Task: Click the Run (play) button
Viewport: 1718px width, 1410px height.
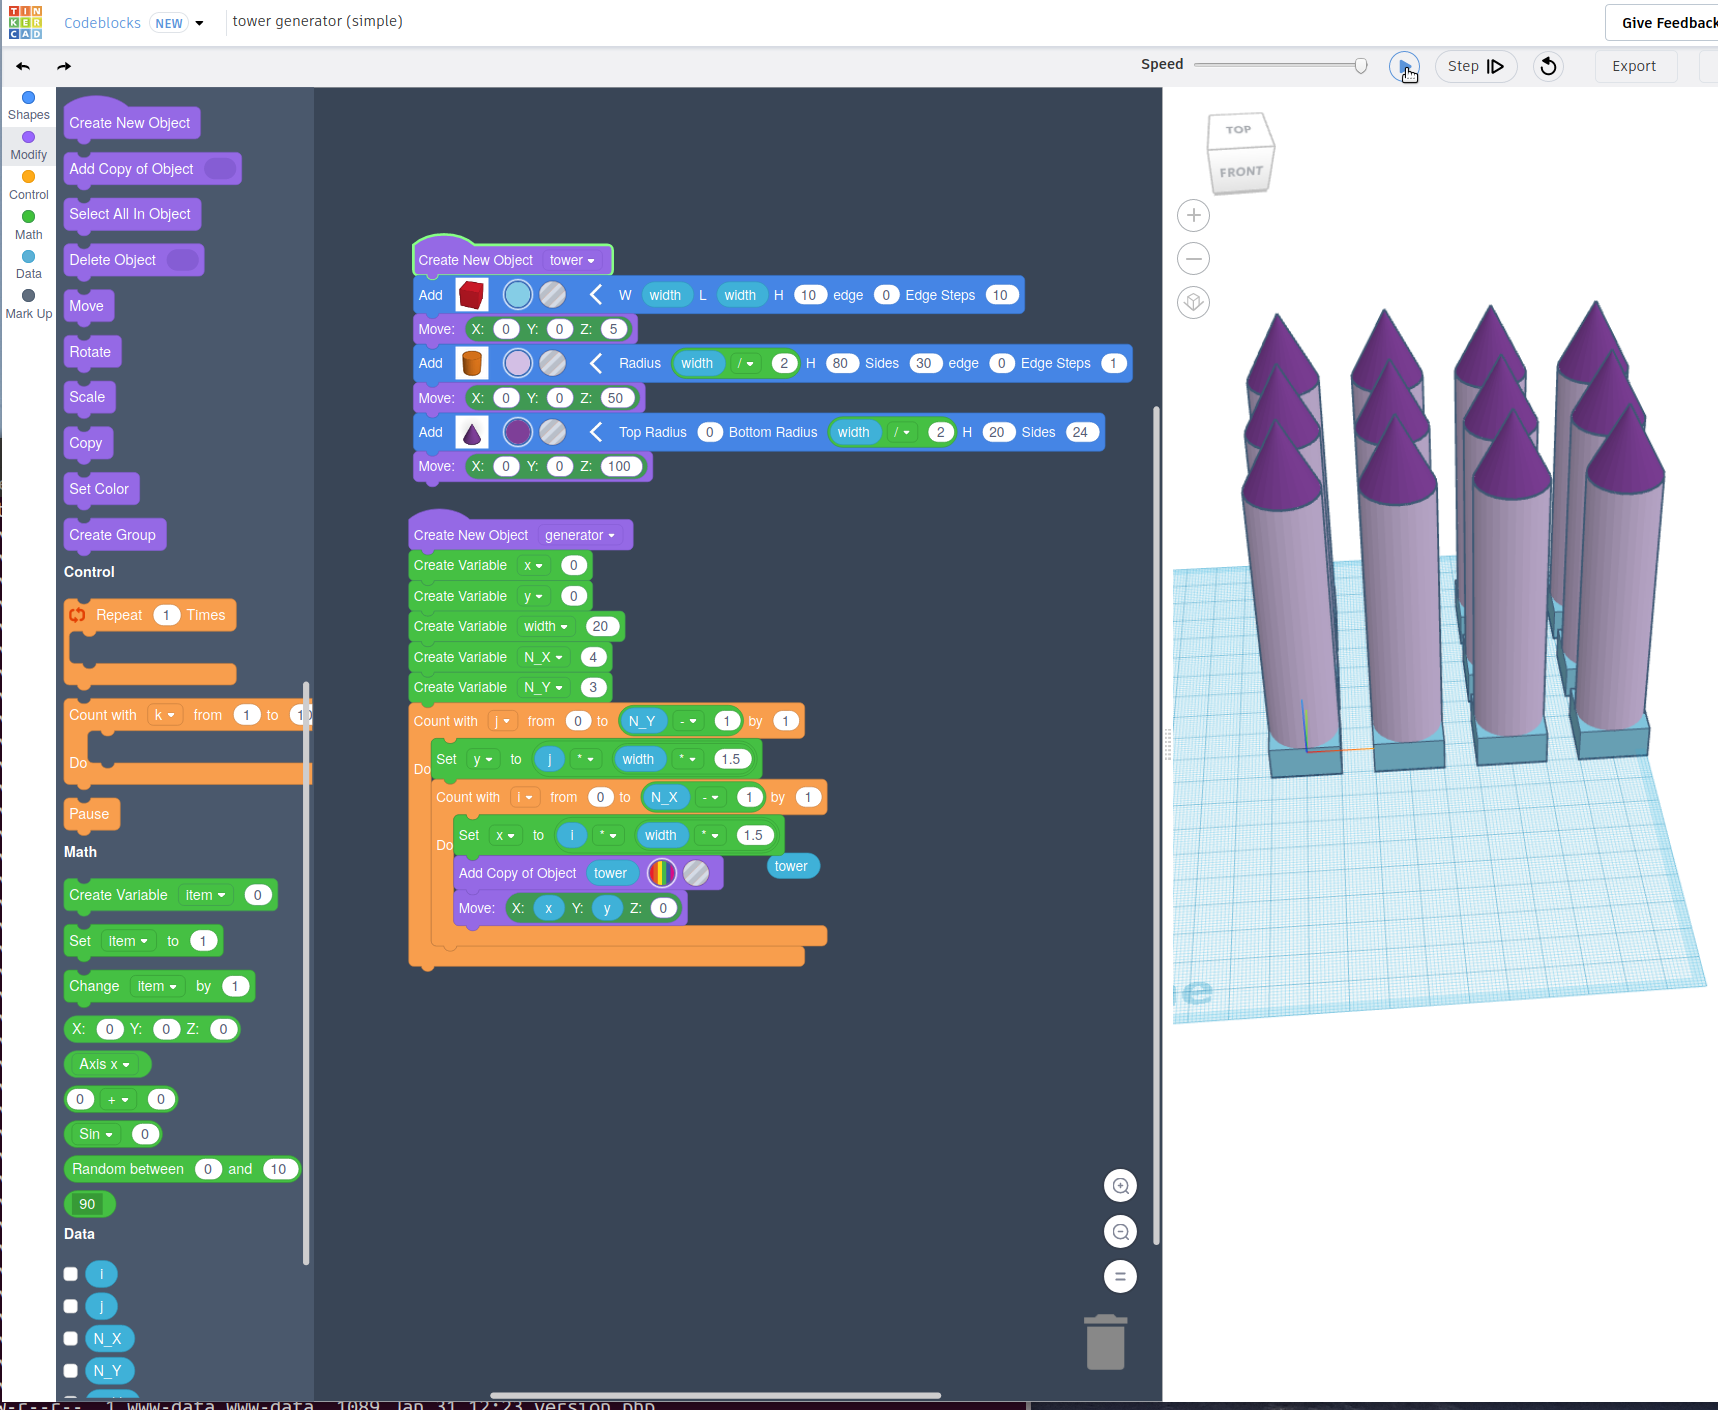Action: 1403,66
